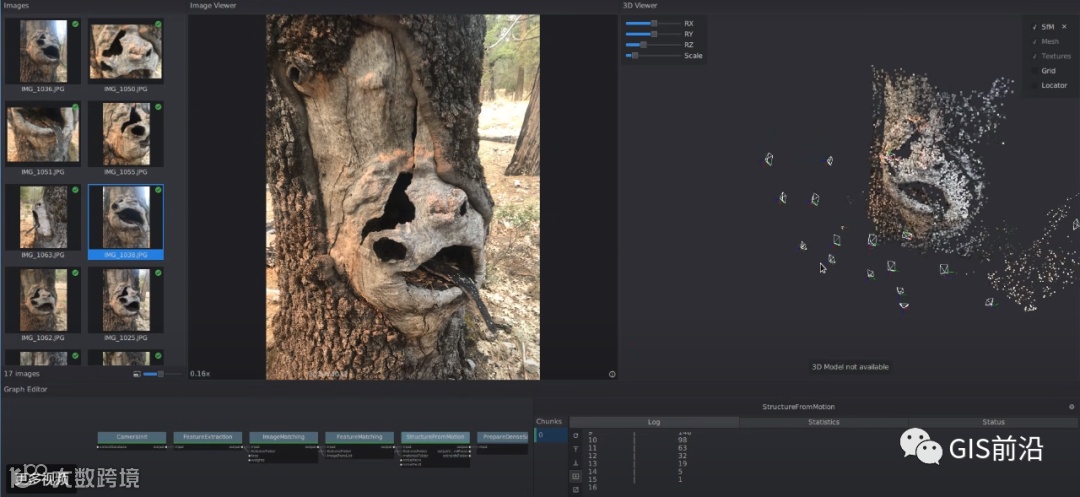Select thumbnail IMG_1050.JPG
Screen dimensions: 1080x497
click(126, 51)
